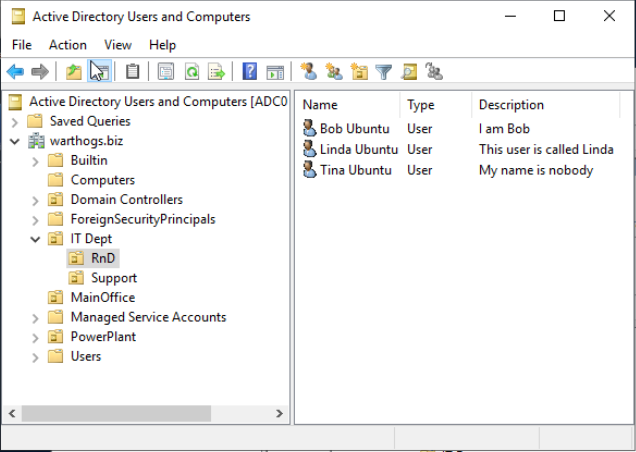636x452 pixels.
Task: Select the Users tree label
Action: [x=86, y=356]
